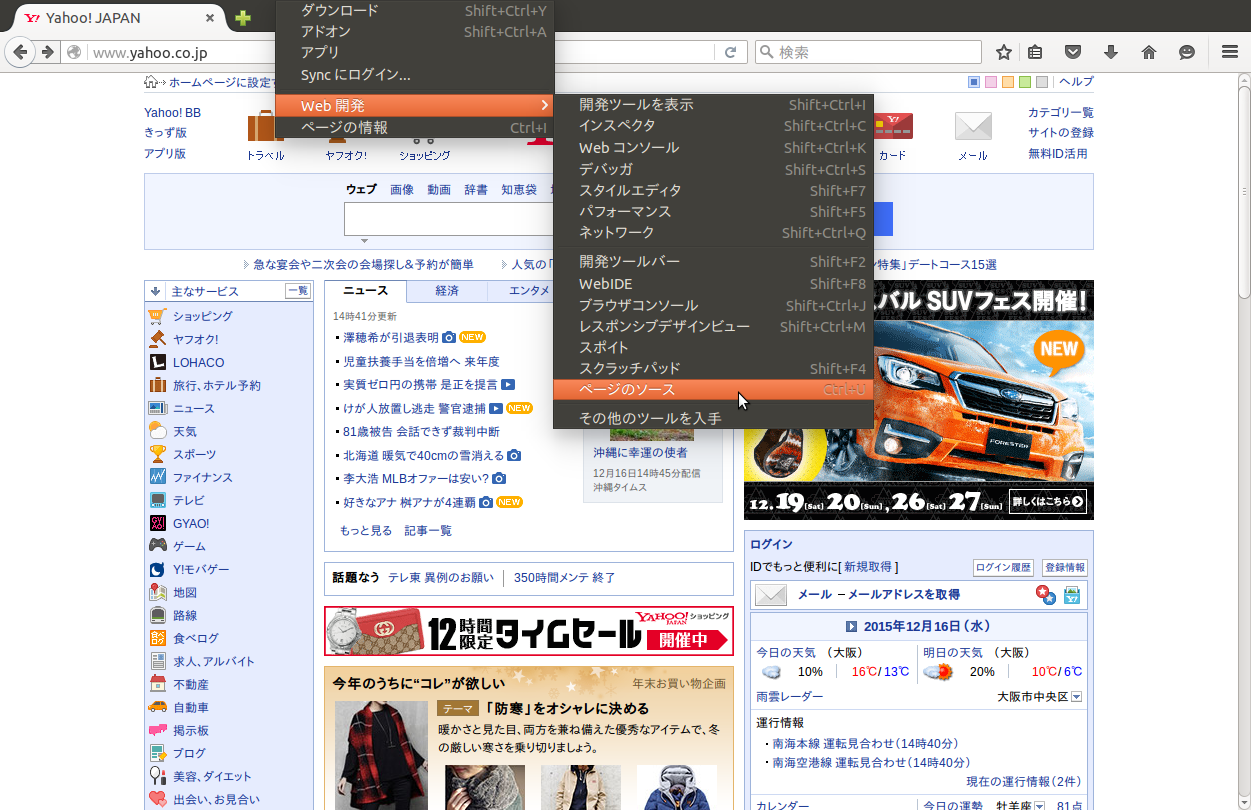1251x810 pixels.
Task: Open a new tab with plus icon
Action: pyautogui.click(x=242, y=18)
